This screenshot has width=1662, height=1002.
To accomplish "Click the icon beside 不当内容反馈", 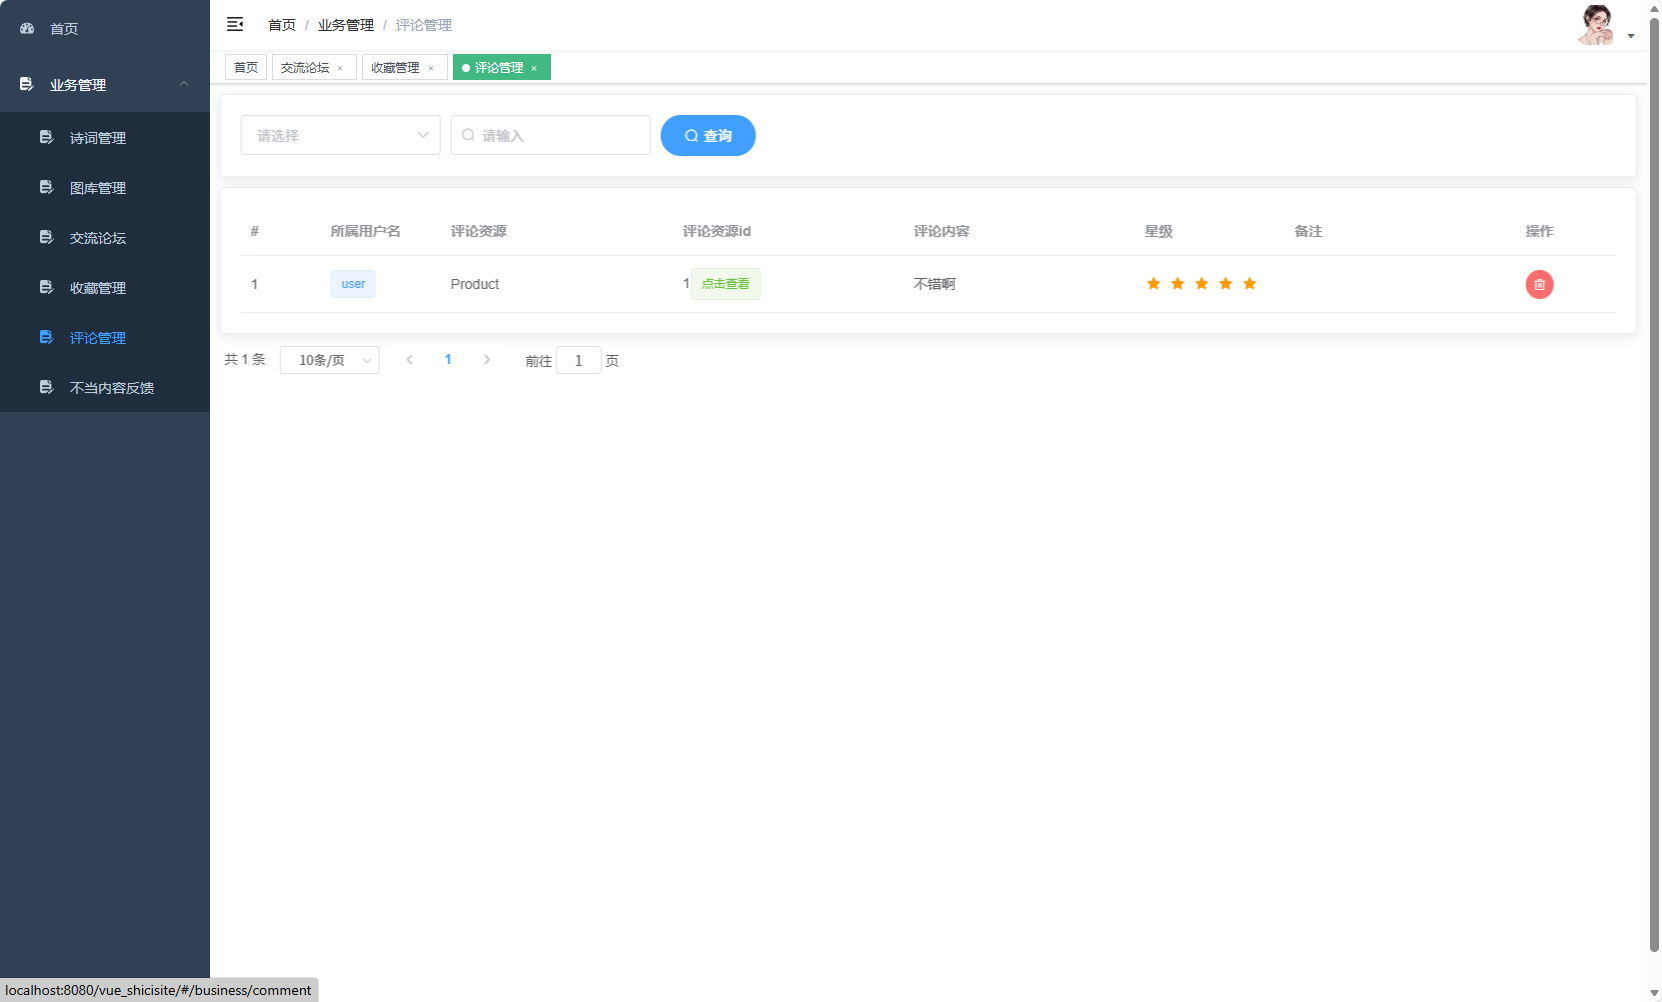I will pyautogui.click(x=46, y=387).
